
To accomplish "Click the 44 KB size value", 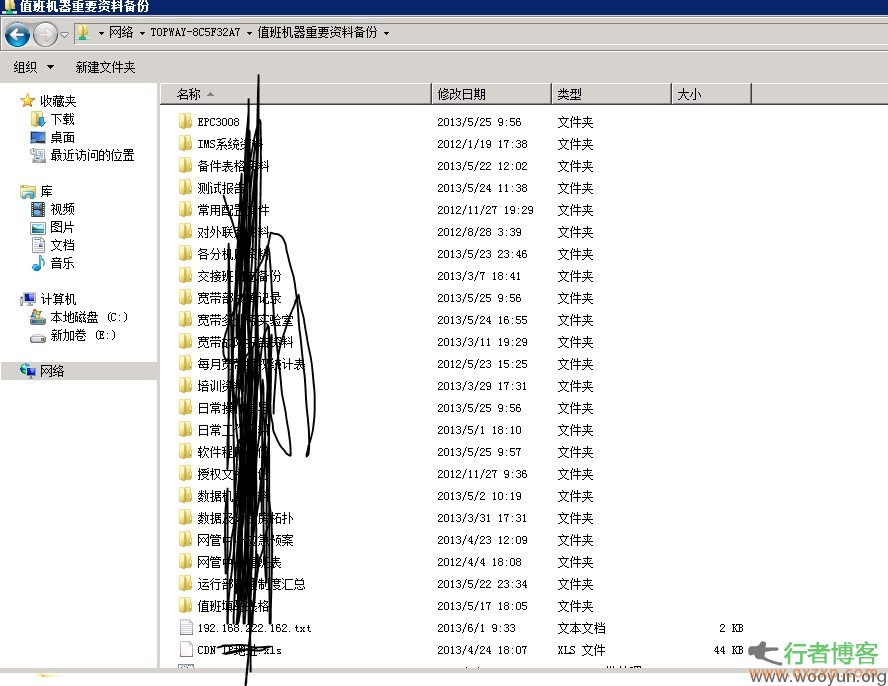I will coord(728,650).
